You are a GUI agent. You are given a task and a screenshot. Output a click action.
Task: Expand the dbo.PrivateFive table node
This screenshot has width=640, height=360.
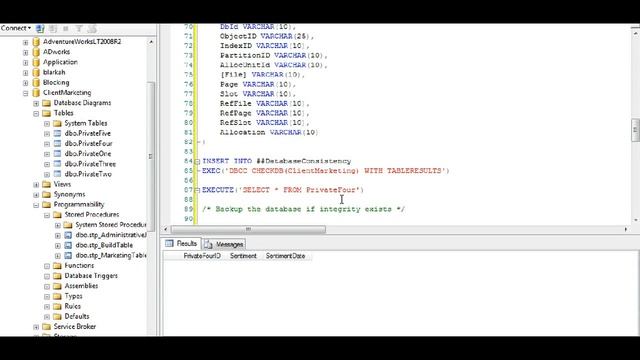coord(47,134)
